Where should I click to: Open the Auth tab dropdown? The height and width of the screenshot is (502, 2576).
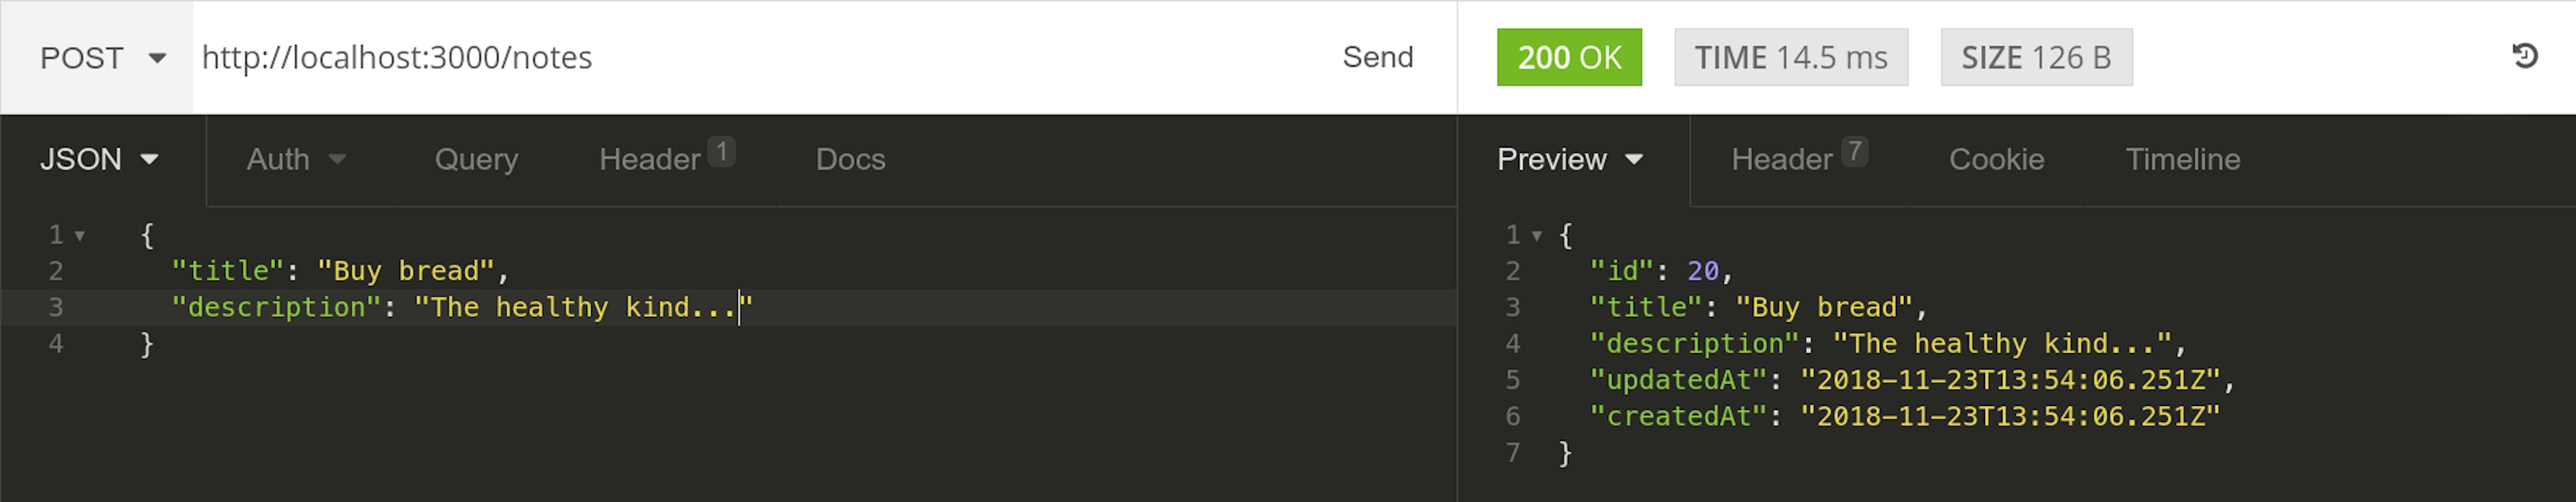click(296, 160)
